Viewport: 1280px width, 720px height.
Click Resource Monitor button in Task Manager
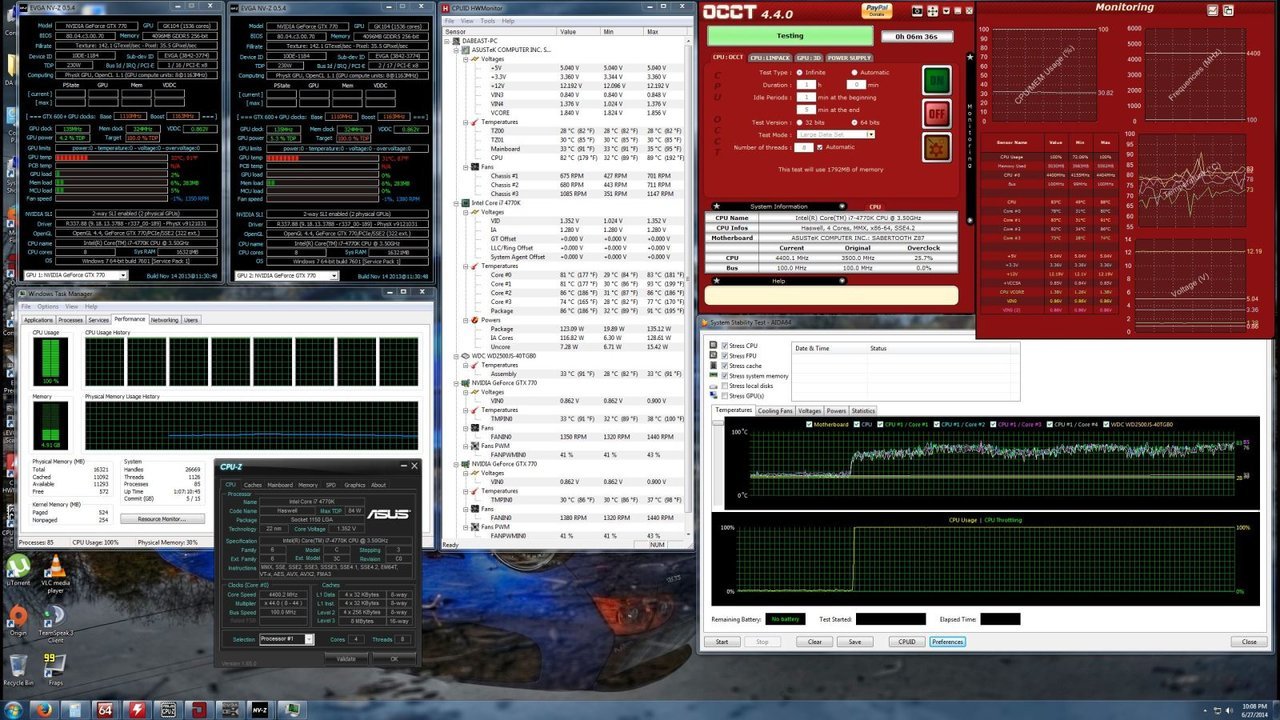[162, 519]
